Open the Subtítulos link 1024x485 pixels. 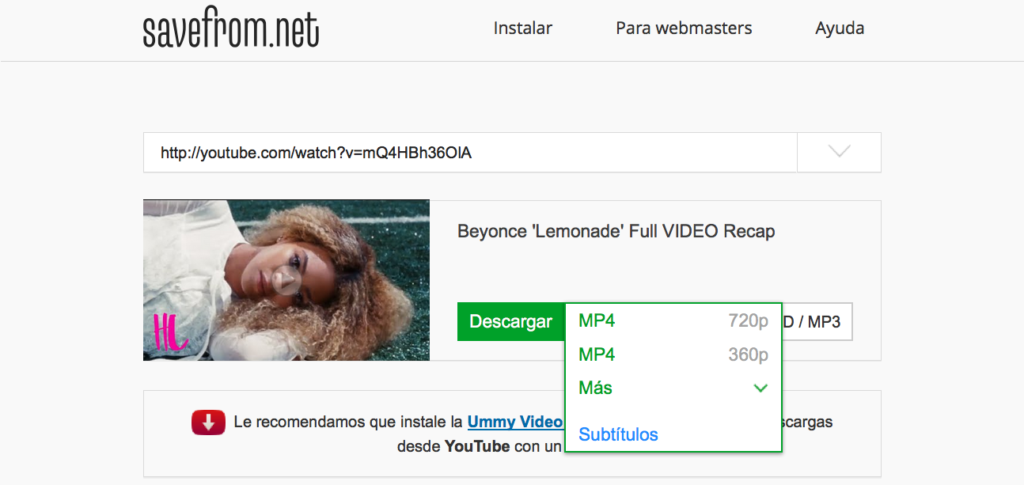(618, 435)
